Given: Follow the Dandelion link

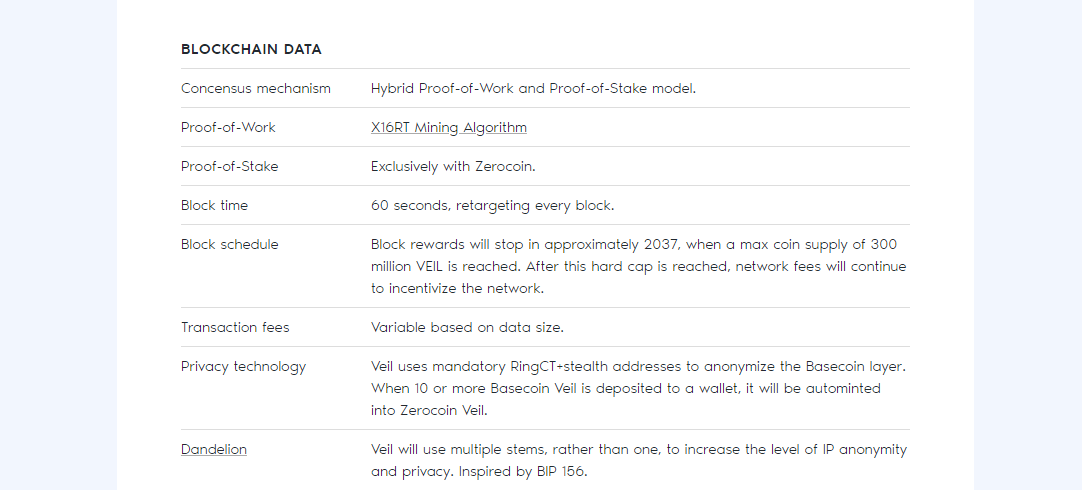Looking at the screenshot, I should 213,450.
